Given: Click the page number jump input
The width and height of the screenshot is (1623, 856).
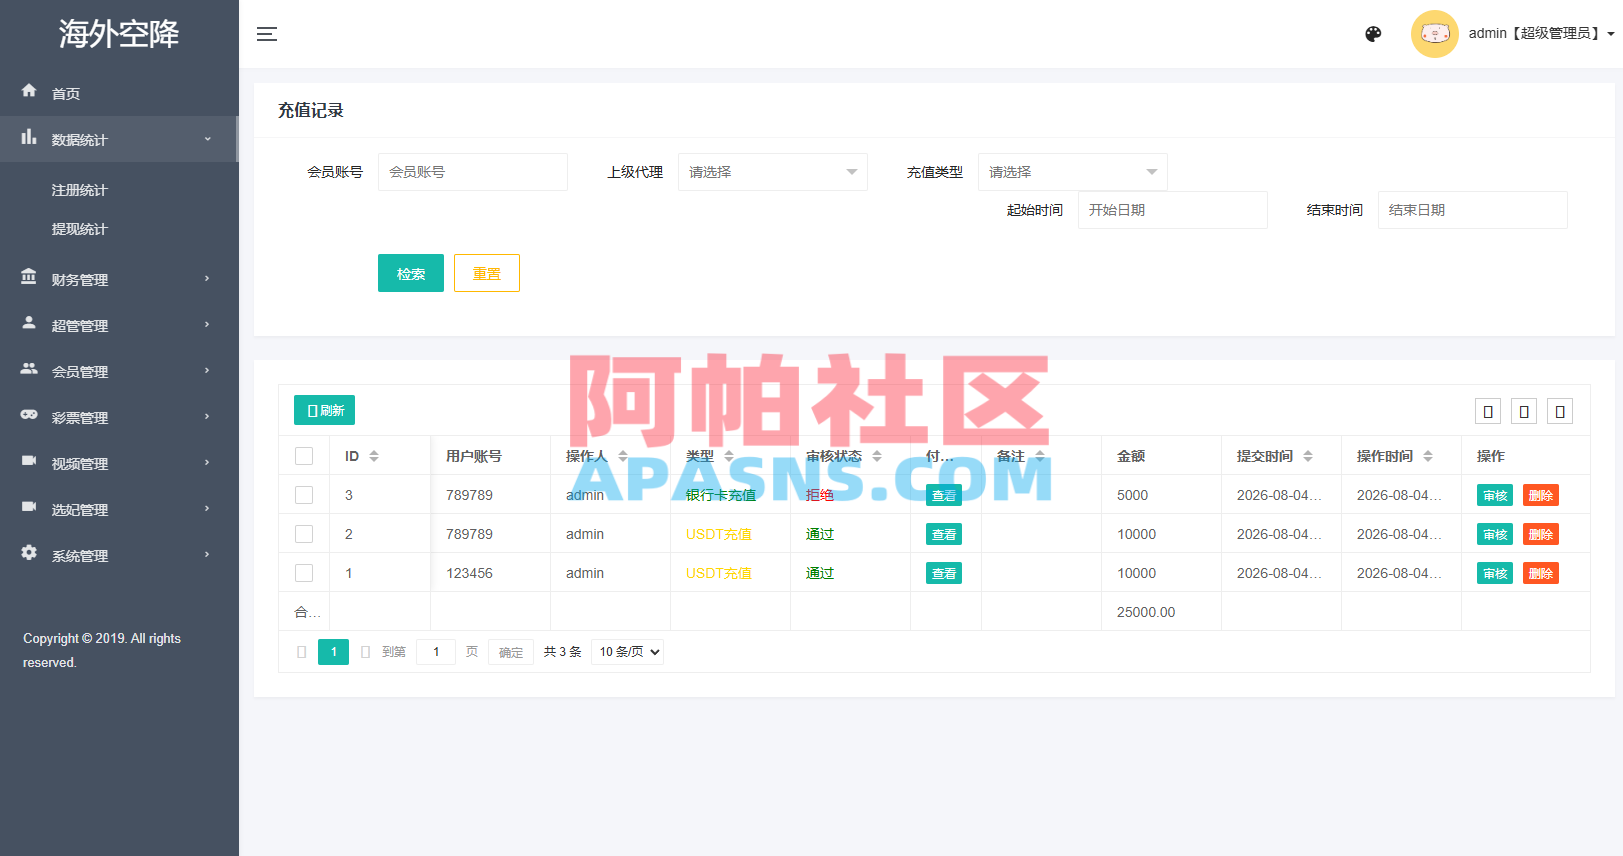Looking at the screenshot, I should [x=436, y=652].
